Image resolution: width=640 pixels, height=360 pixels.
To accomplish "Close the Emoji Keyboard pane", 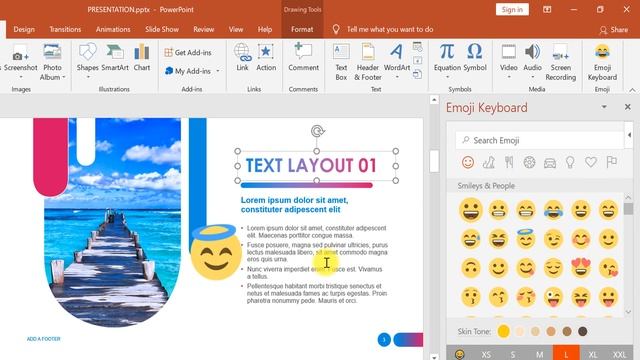I will pyautogui.click(x=627, y=107).
